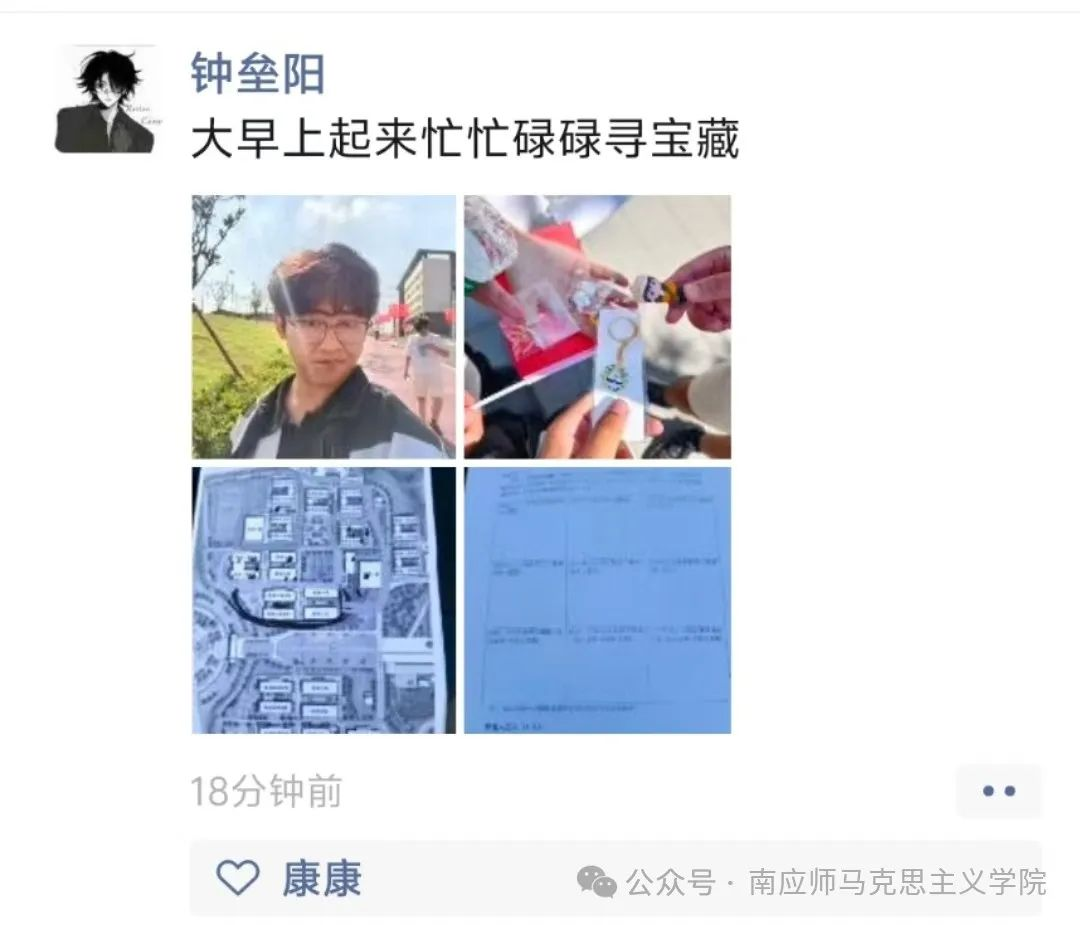Screen dimensions: 1080x925
Task: Tap the table grid in paper photo
Action: [x=604, y=605]
